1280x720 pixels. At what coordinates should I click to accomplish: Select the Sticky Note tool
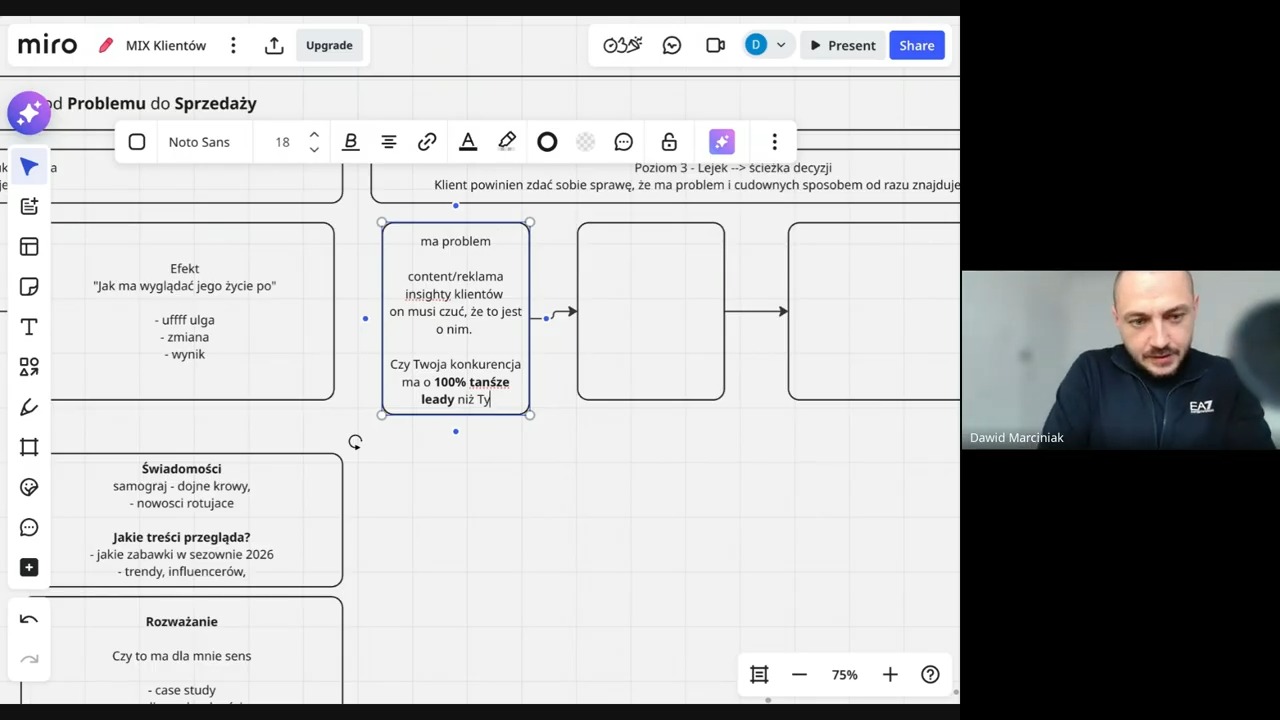coord(29,287)
